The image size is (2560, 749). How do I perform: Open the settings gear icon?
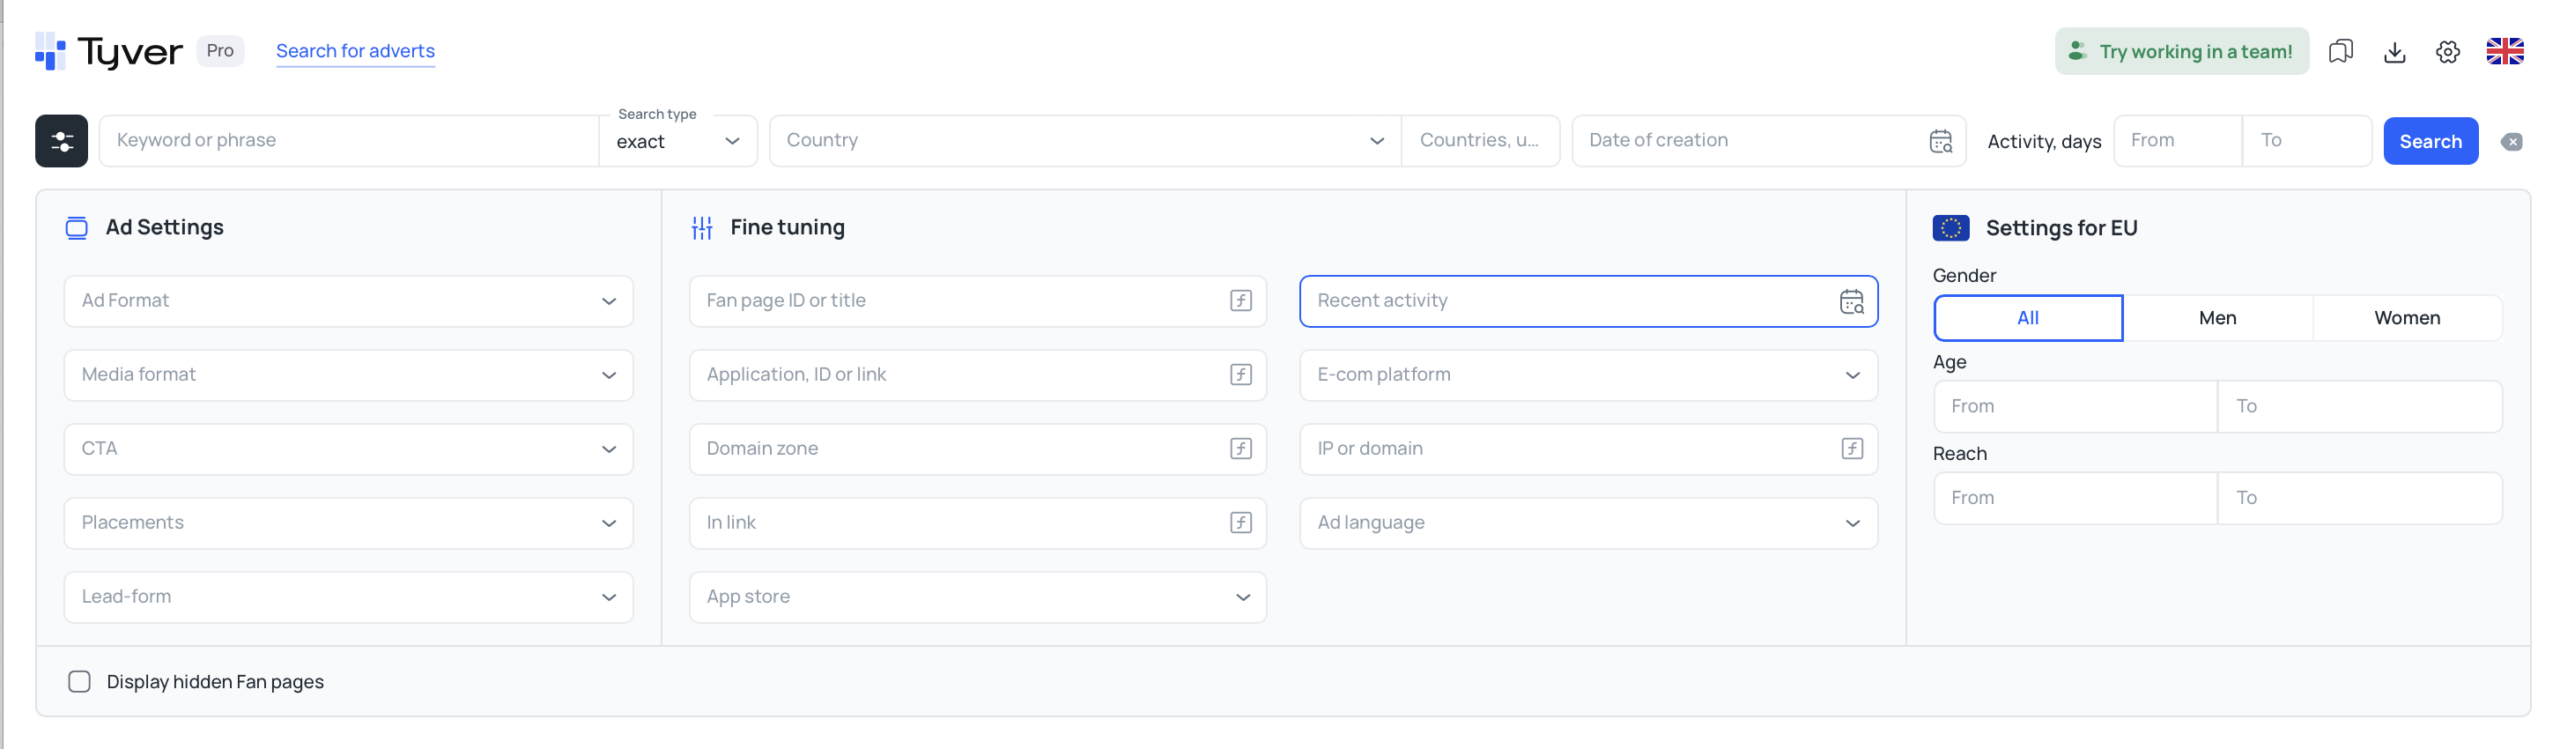coord(2448,51)
